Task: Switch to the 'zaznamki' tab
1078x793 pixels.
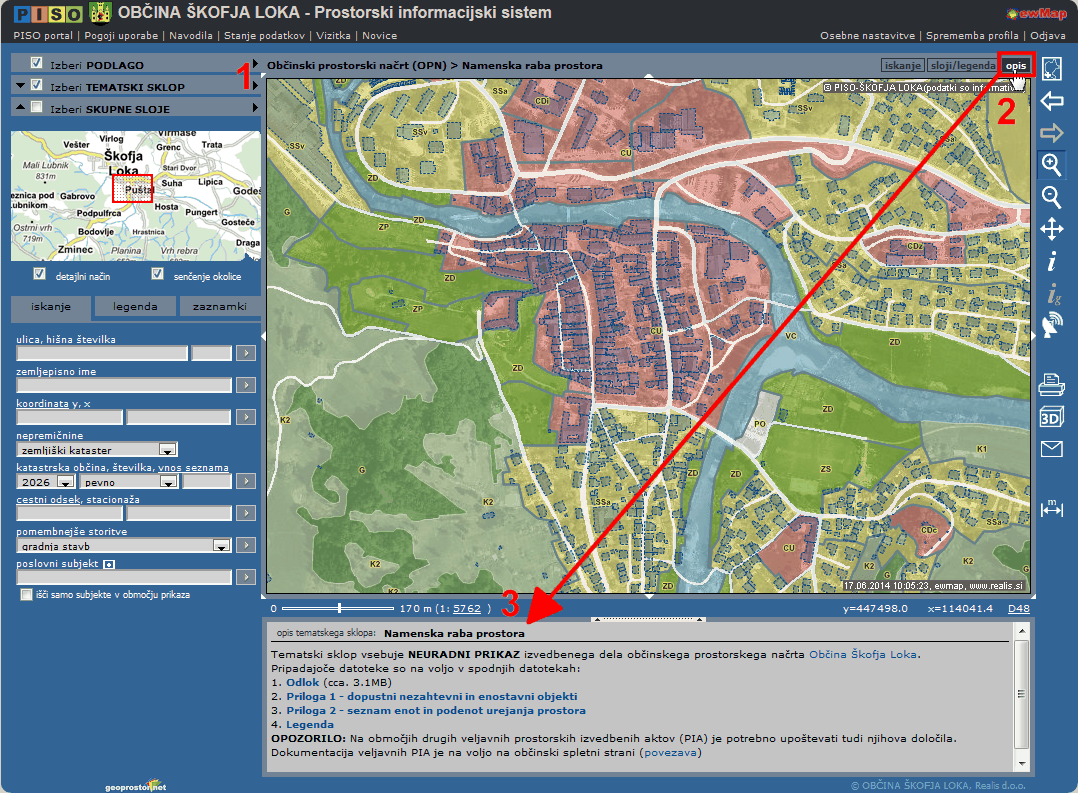Action: (x=220, y=307)
